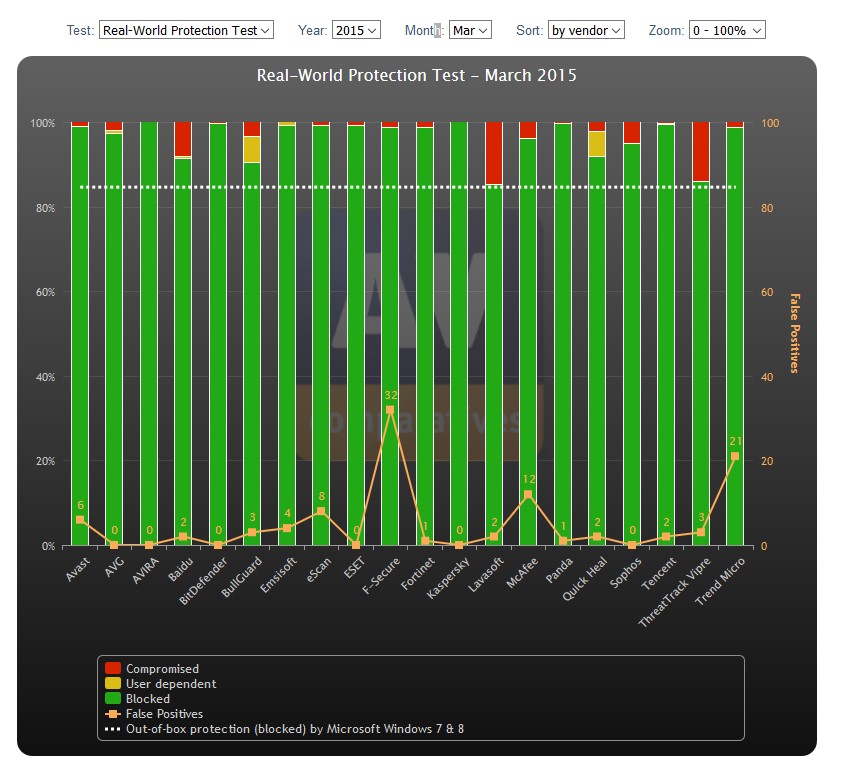Click the Avast false positives point labeled 6
The image size is (844, 767).
[80, 520]
